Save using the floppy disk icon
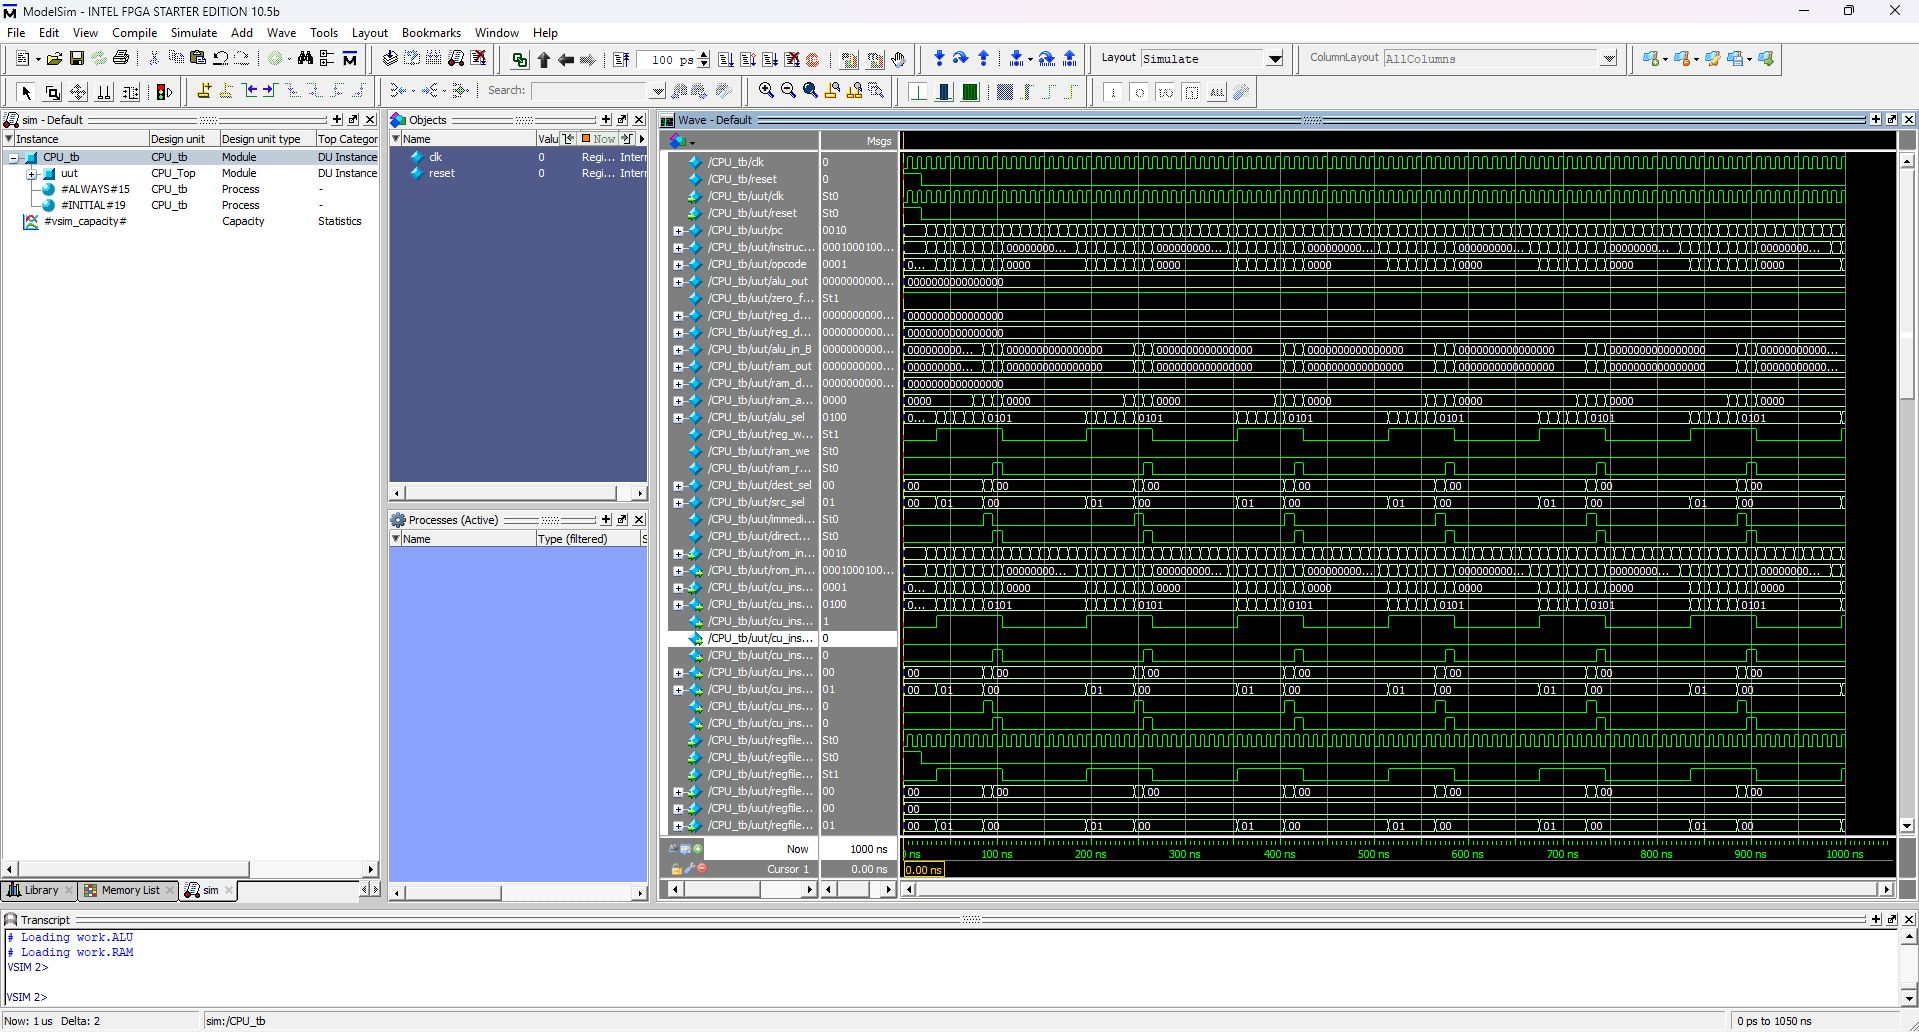 pyautogui.click(x=76, y=59)
